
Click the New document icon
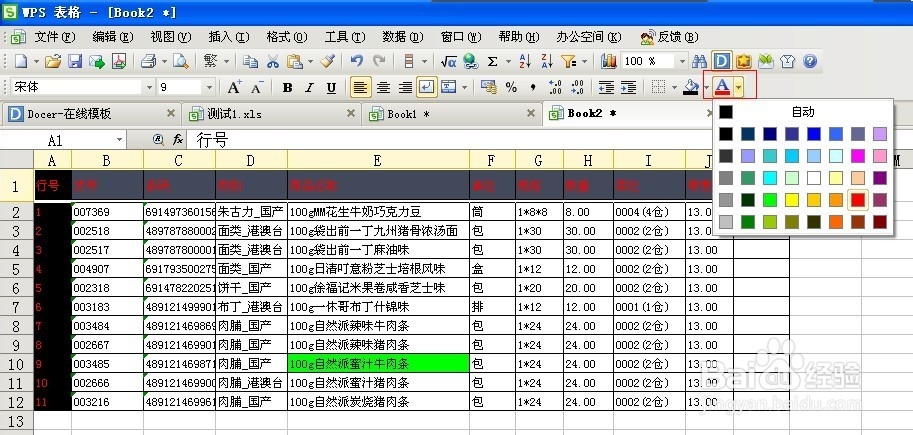click(21, 61)
